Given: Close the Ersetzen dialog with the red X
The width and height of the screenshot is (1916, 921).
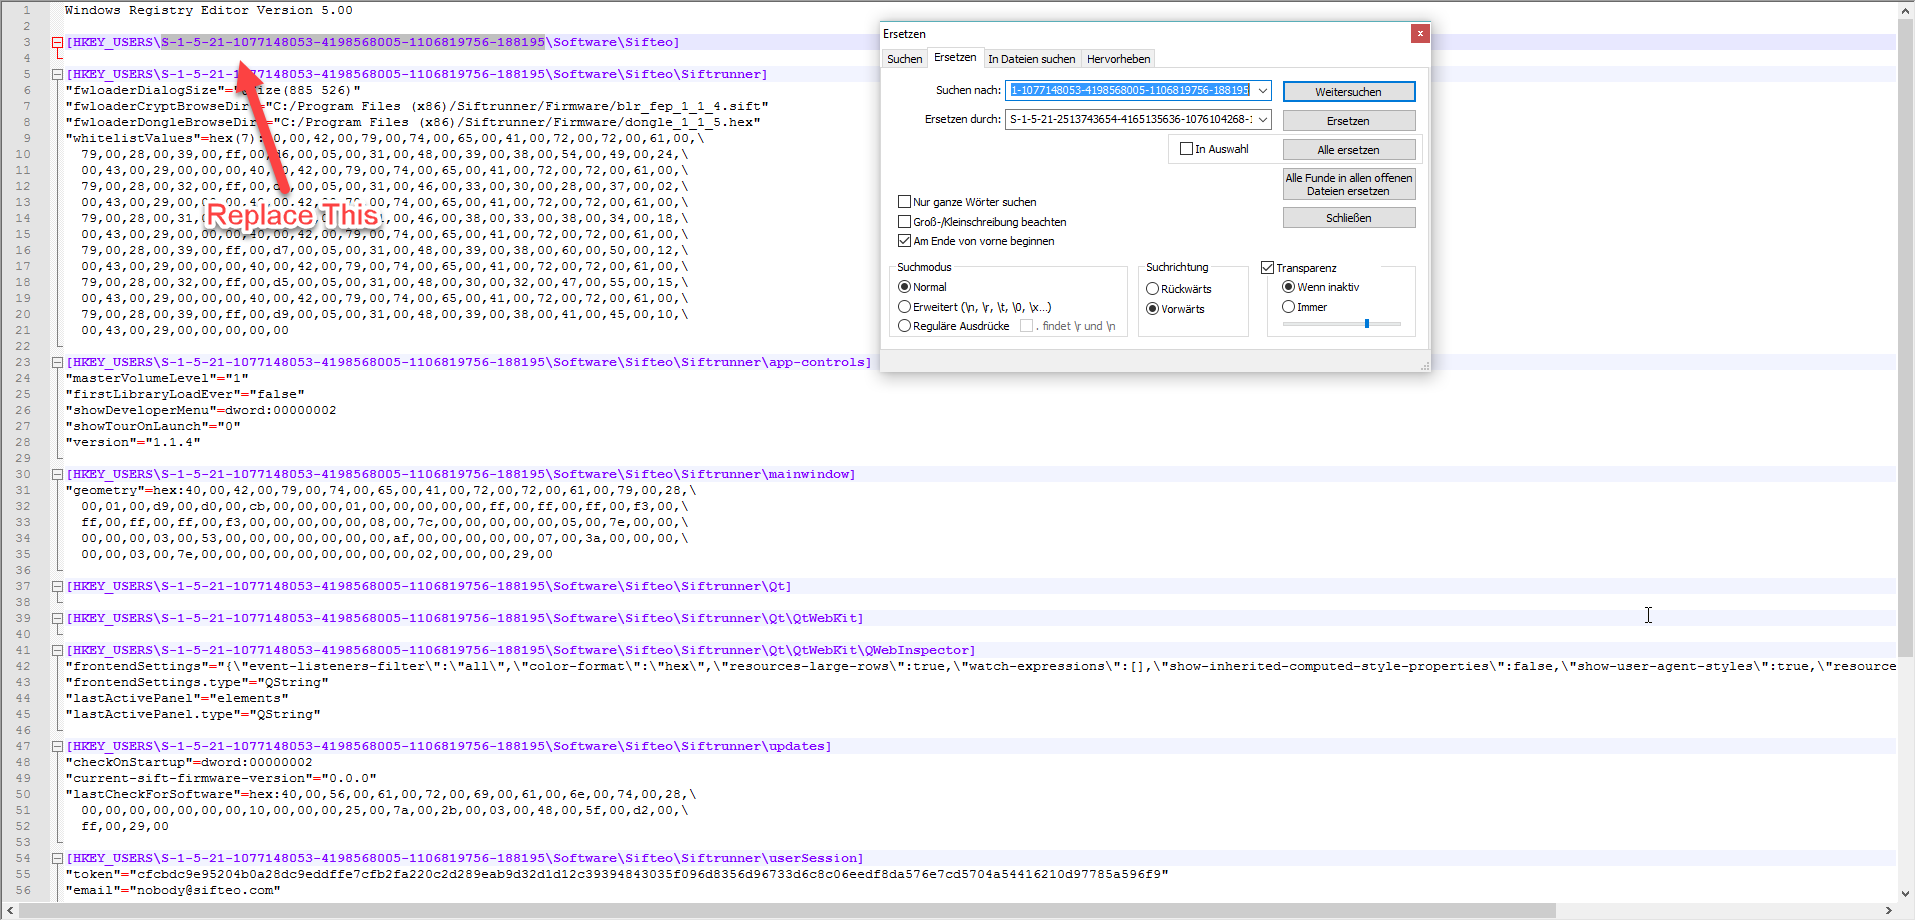Looking at the screenshot, I should coord(1420,33).
